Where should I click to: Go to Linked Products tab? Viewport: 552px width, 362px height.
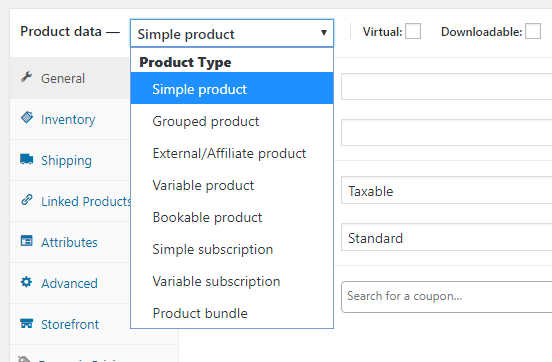pyautogui.click(x=70, y=201)
